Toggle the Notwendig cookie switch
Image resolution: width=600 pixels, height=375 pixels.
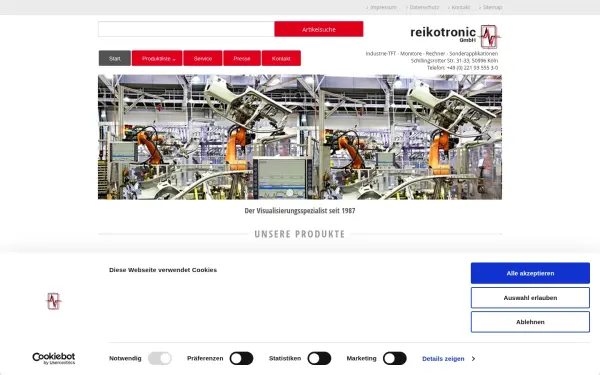[x=160, y=359]
